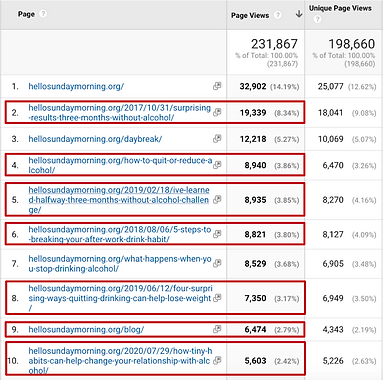Image resolution: width=383 pixels, height=380 pixels.
Task: Select the 8,127 unique page views cell
Action: [333, 234]
